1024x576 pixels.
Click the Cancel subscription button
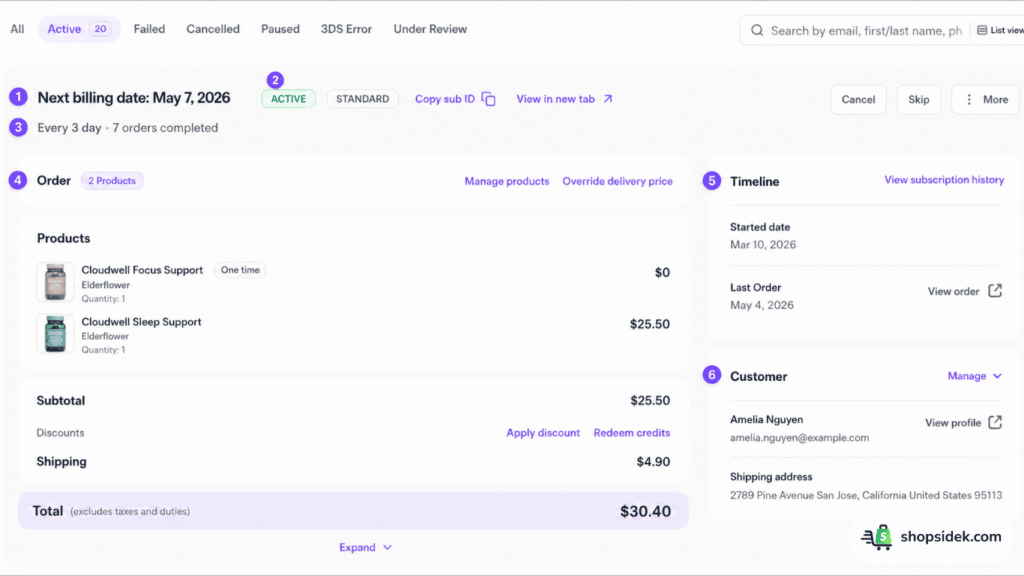(858, 99)
